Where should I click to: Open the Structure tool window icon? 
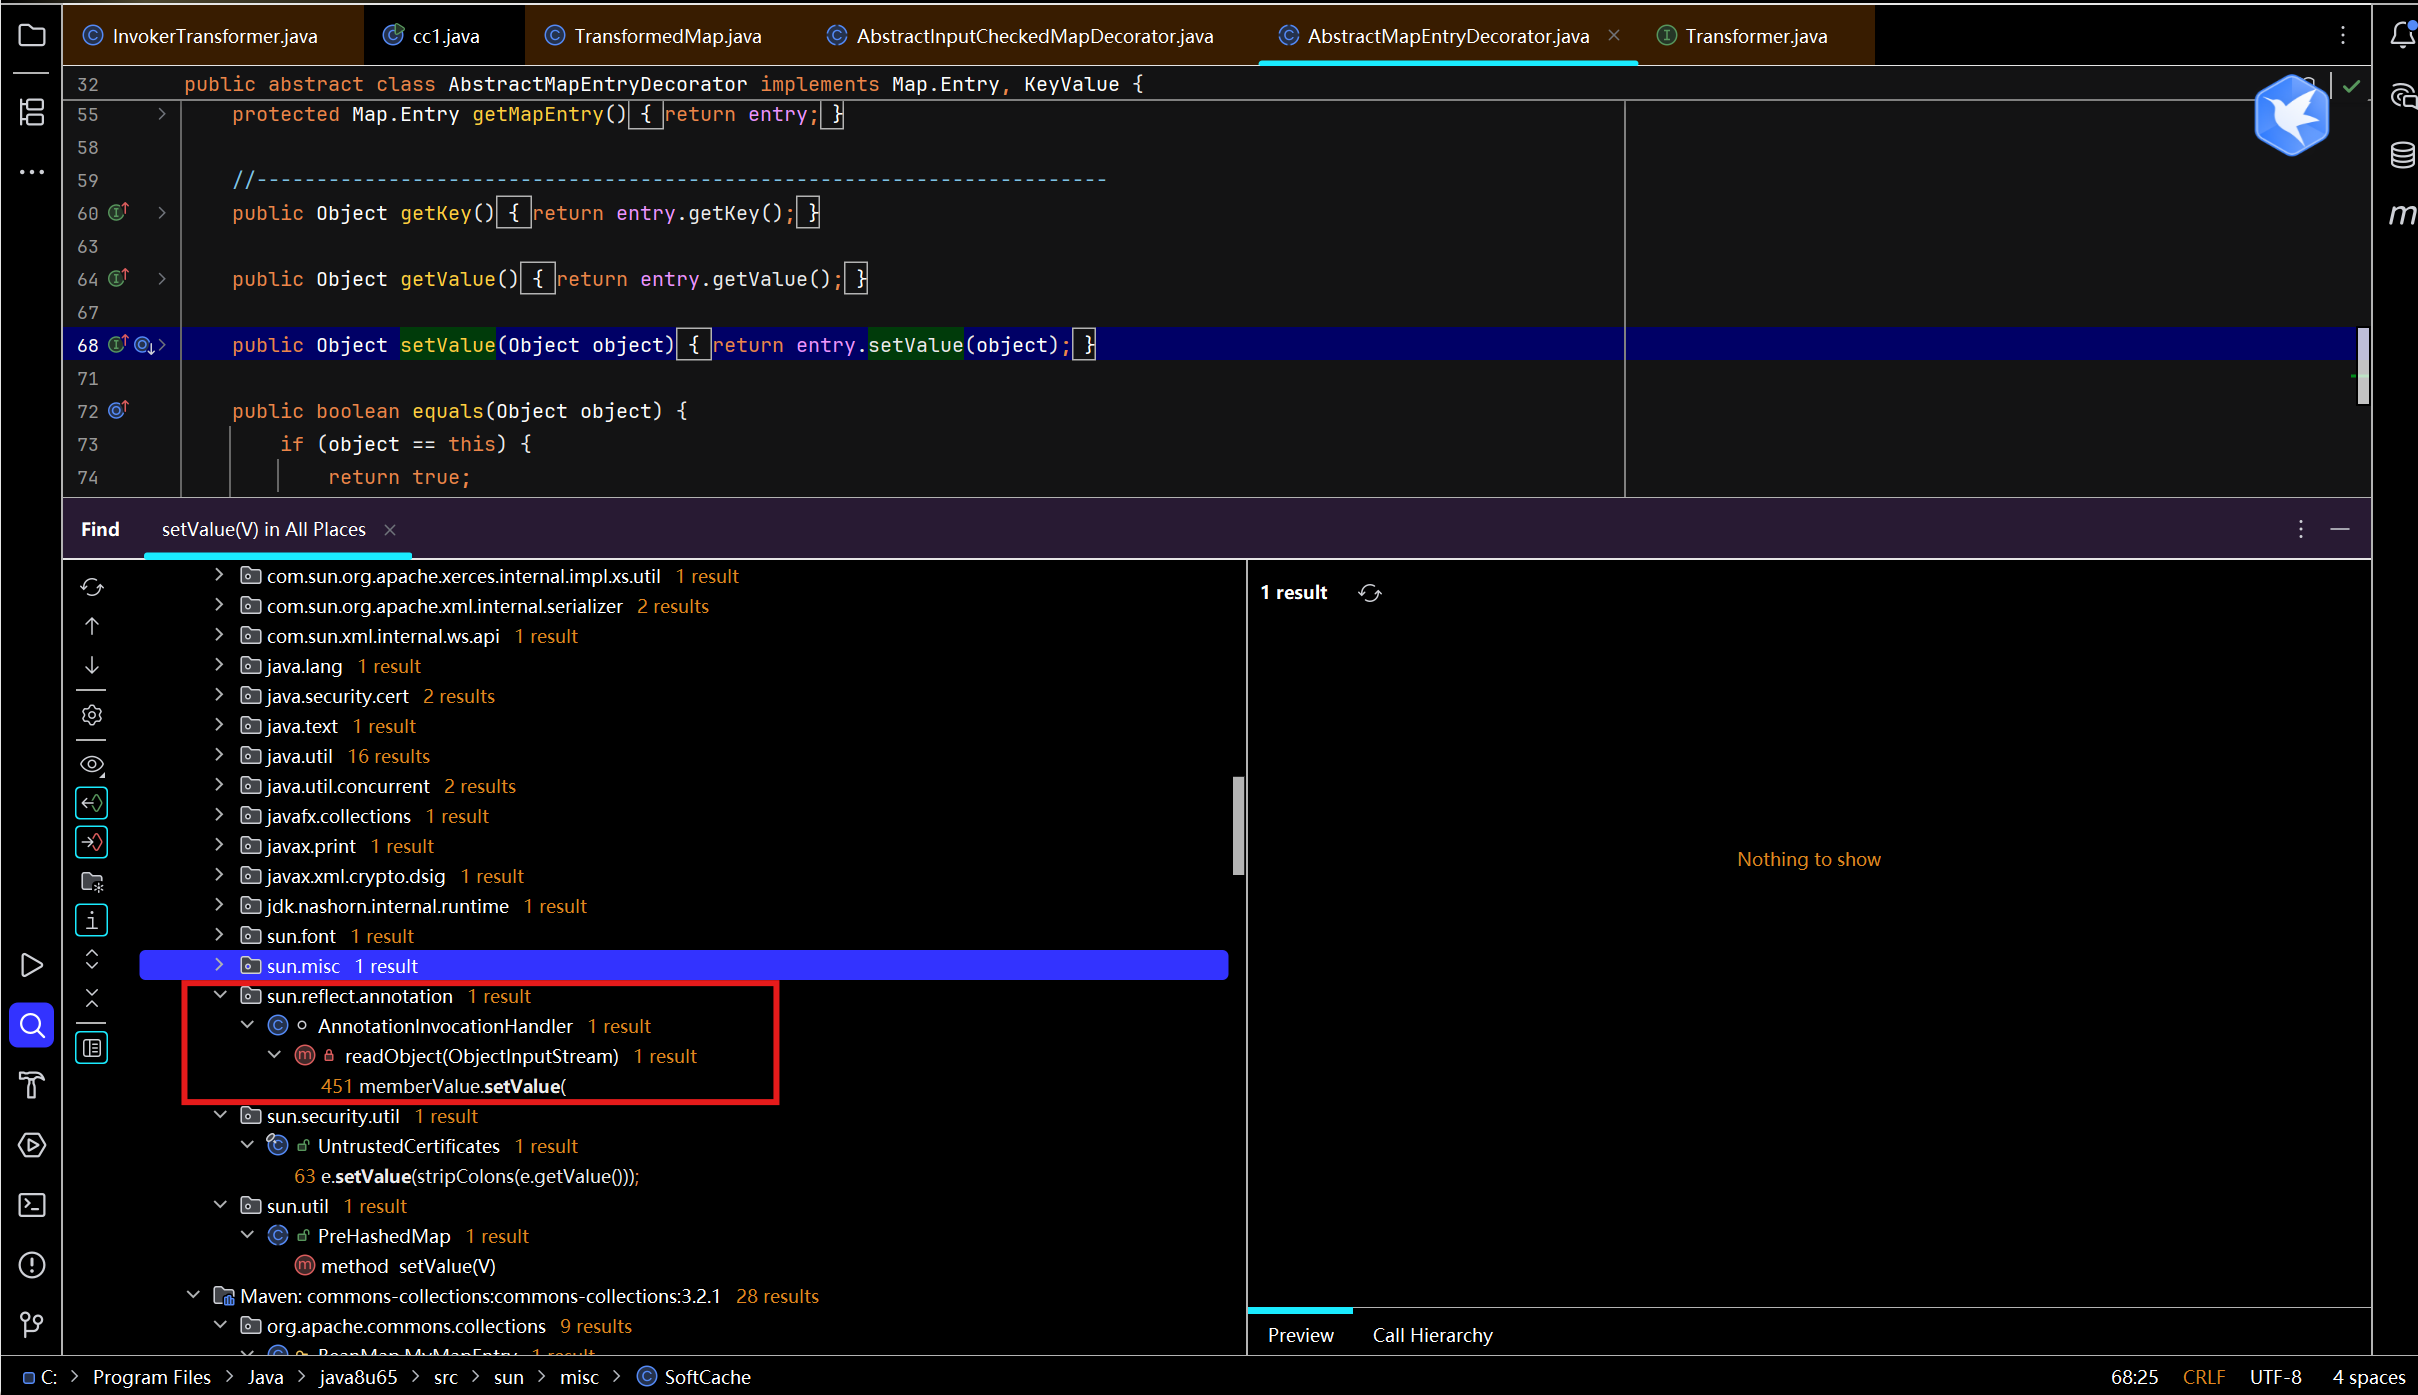pyautogui.click(x=32, y=112)
